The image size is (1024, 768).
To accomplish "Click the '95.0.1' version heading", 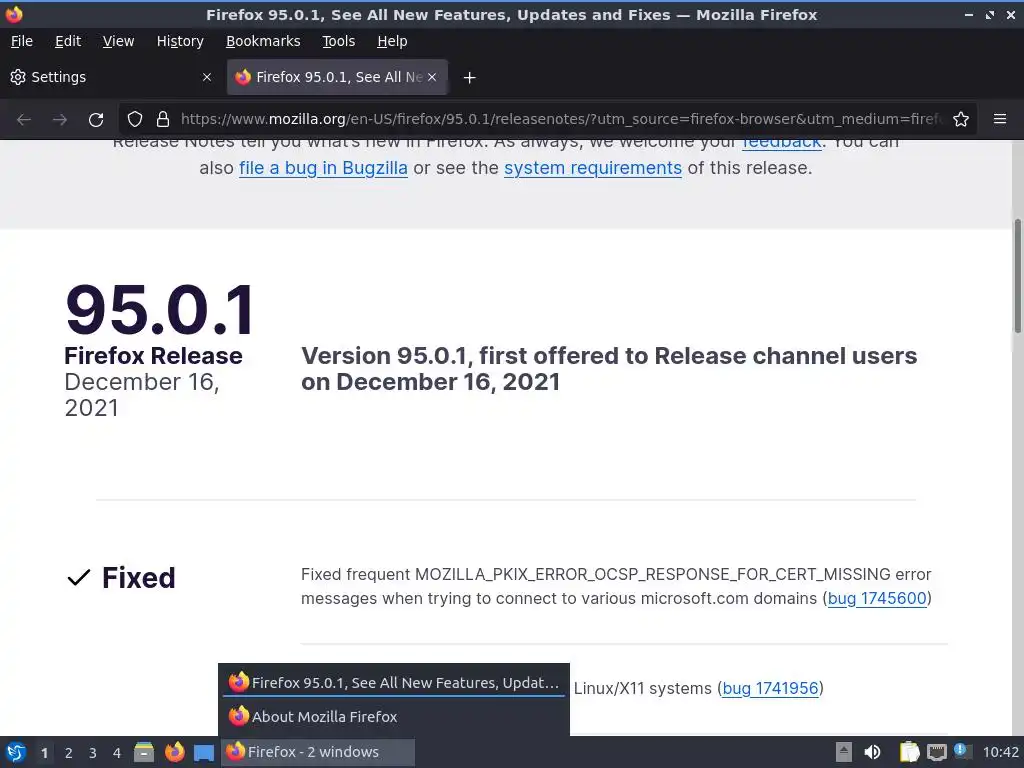I will [x=160, y=310].
